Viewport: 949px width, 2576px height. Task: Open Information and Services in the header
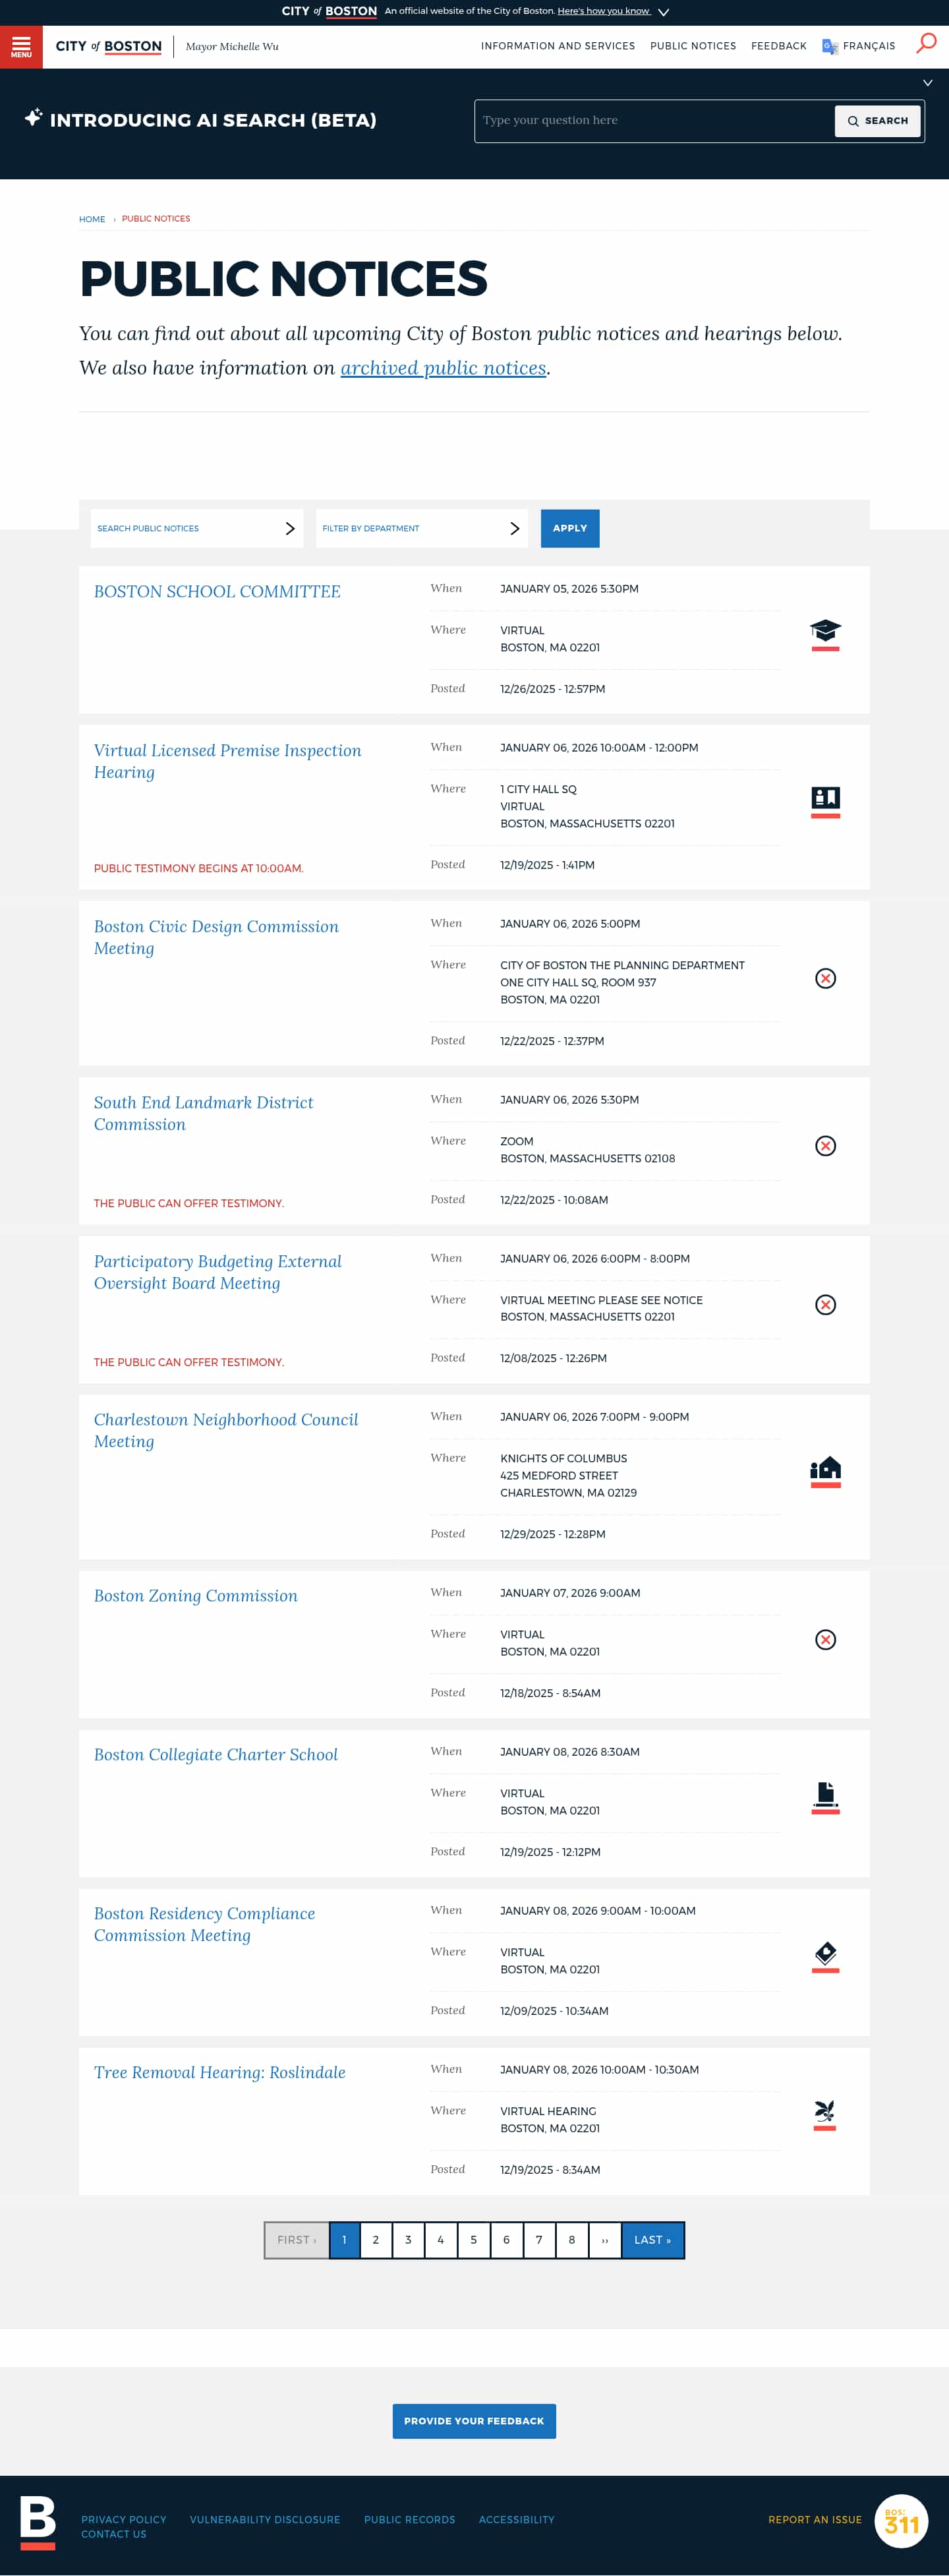(x=558, y=46)
